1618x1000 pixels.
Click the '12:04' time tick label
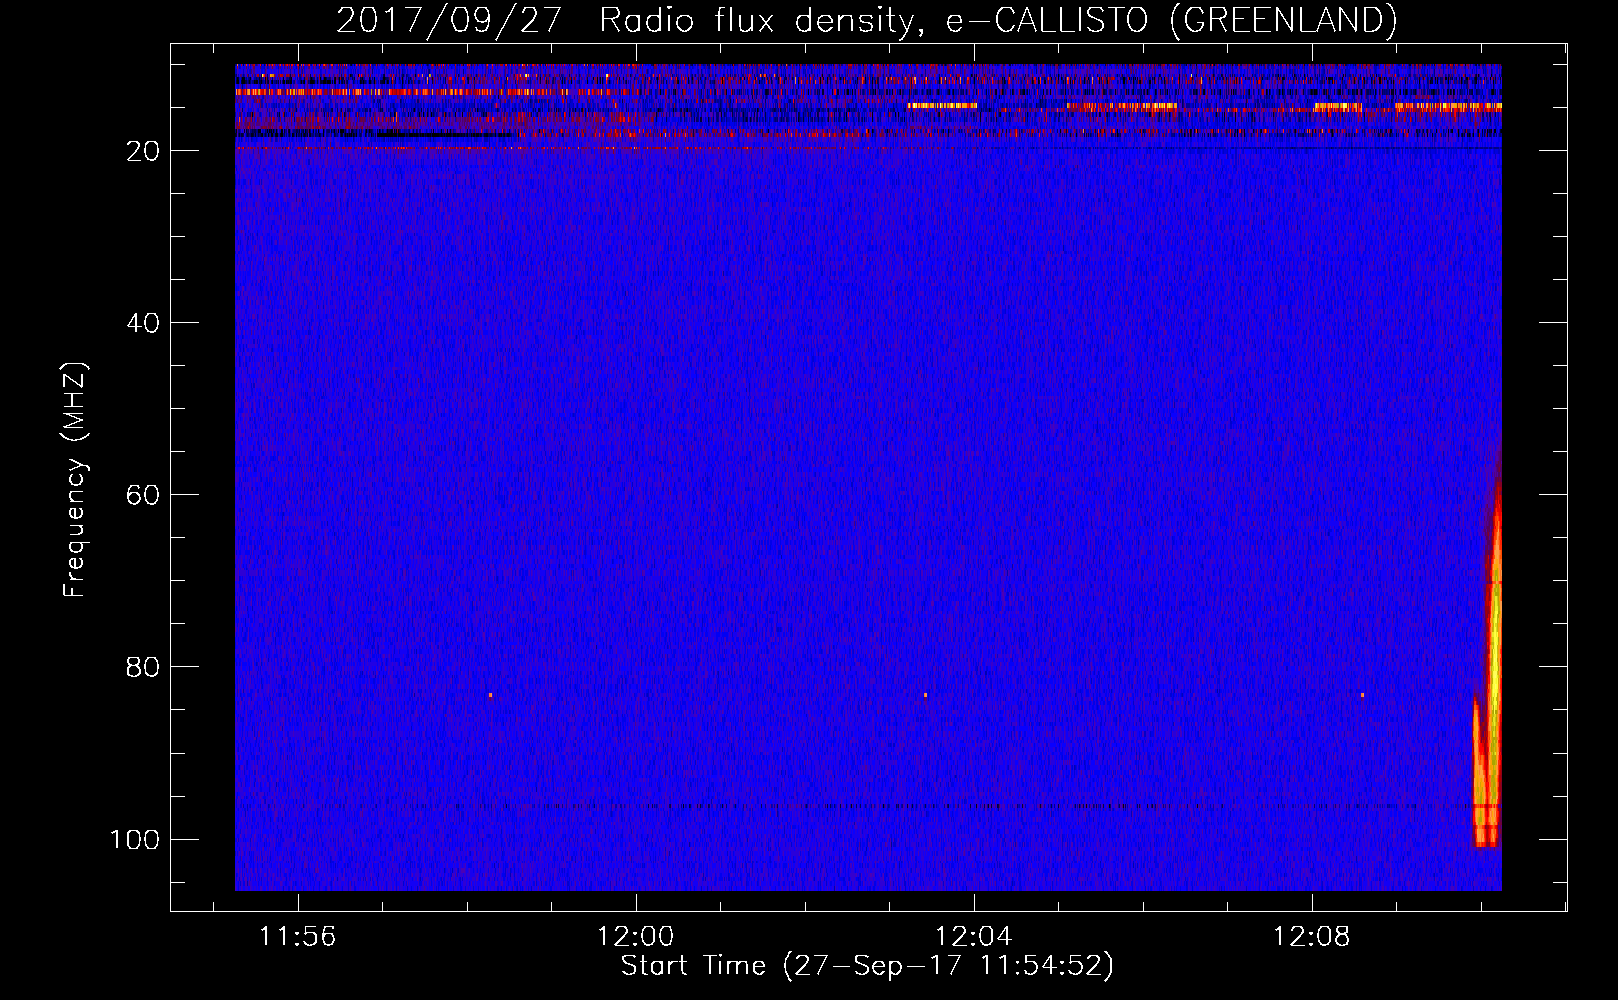pyautogui.click(x=973, y=937)
